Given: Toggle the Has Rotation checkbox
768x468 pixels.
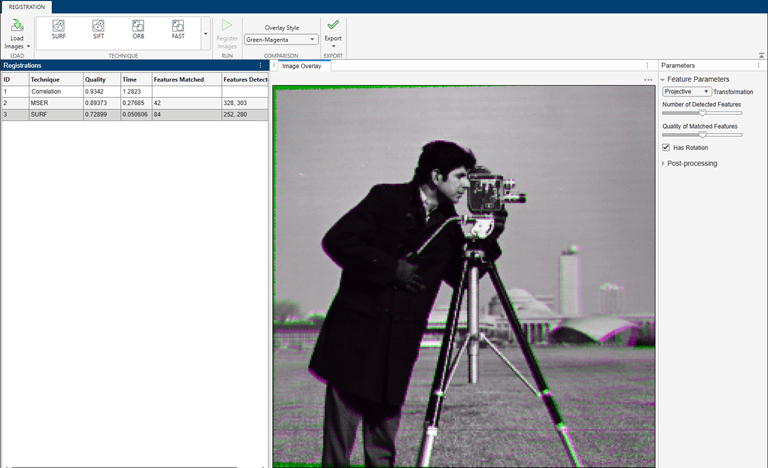Looking at the screenshot, I should click(666, 147).
